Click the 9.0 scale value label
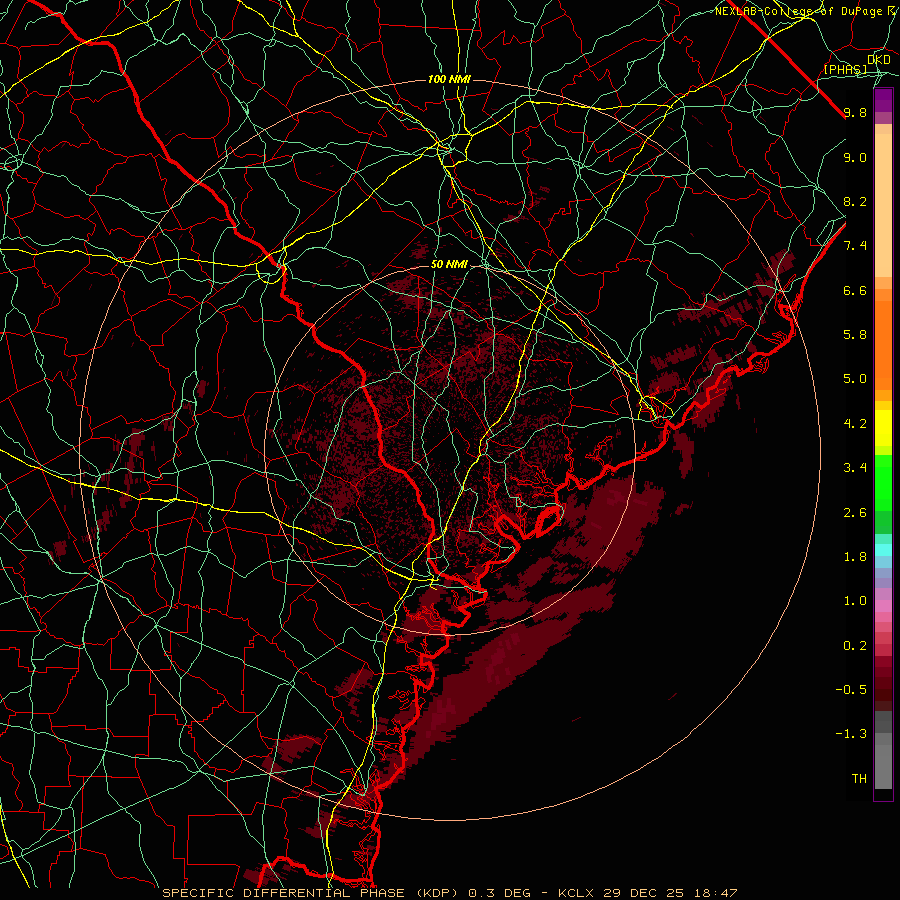 (x=855, y=157)
